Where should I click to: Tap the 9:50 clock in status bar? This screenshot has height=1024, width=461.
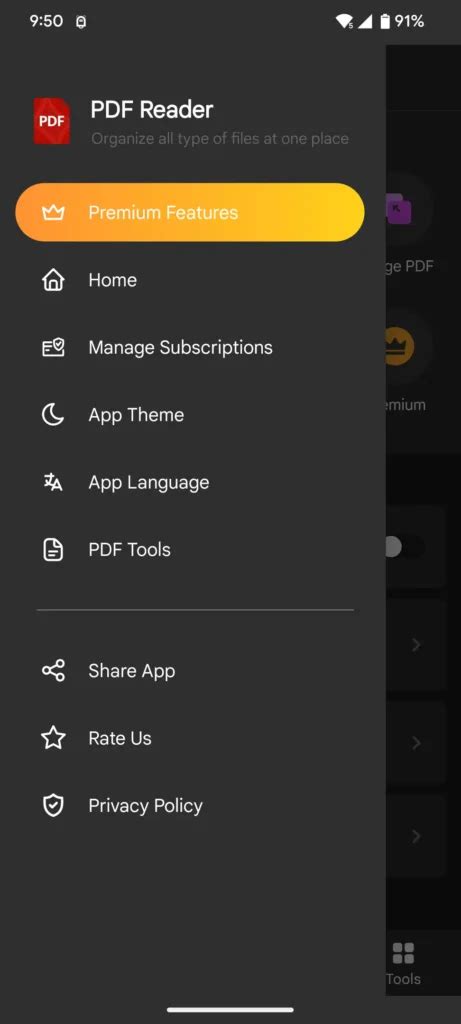[x=46, y=22]
